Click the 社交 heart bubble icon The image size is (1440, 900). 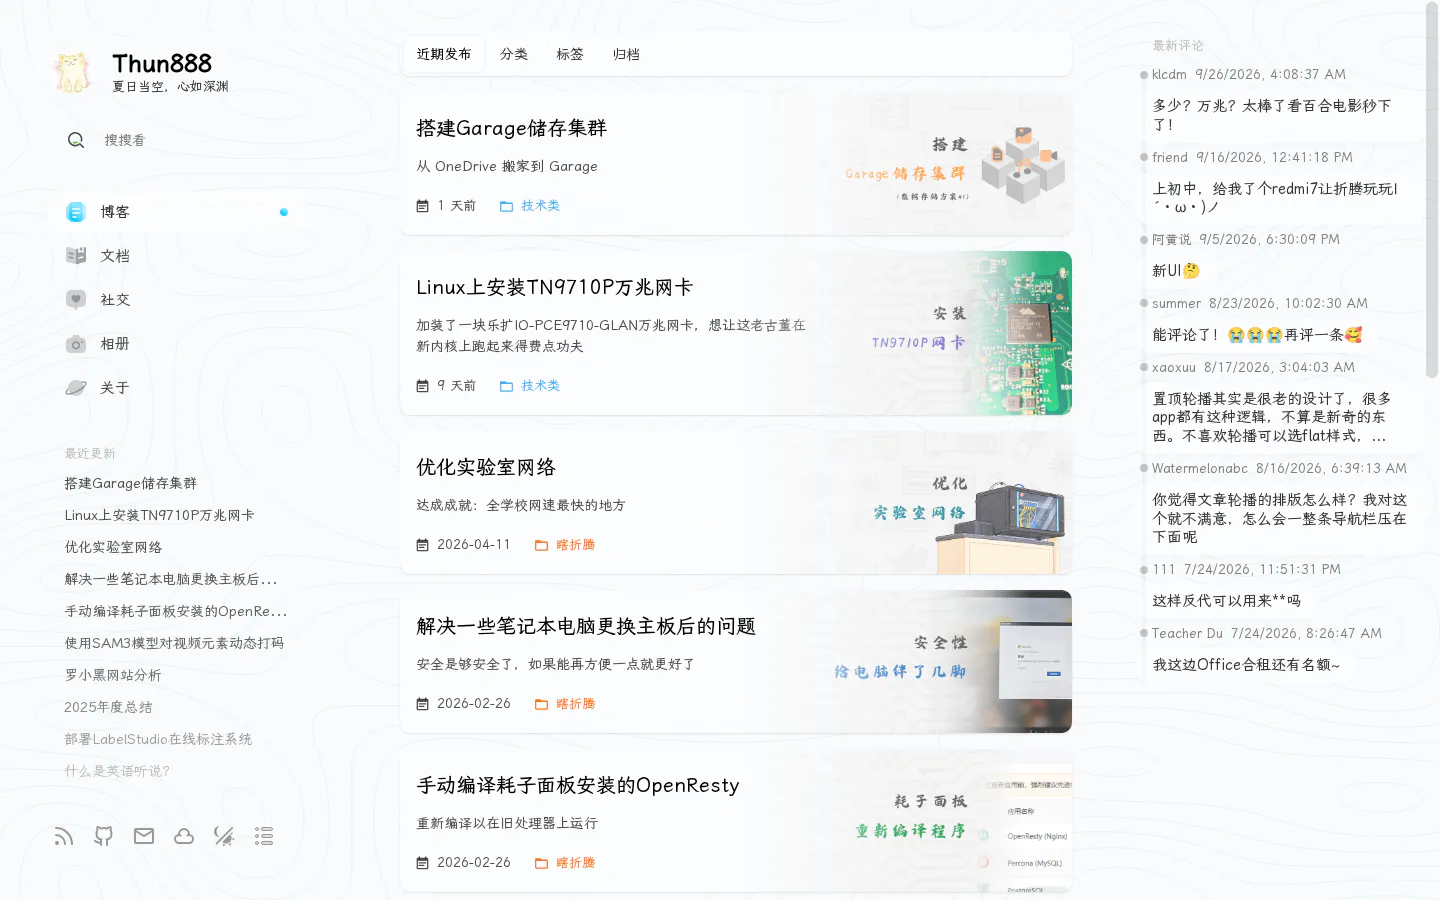(x=76, y=300)
